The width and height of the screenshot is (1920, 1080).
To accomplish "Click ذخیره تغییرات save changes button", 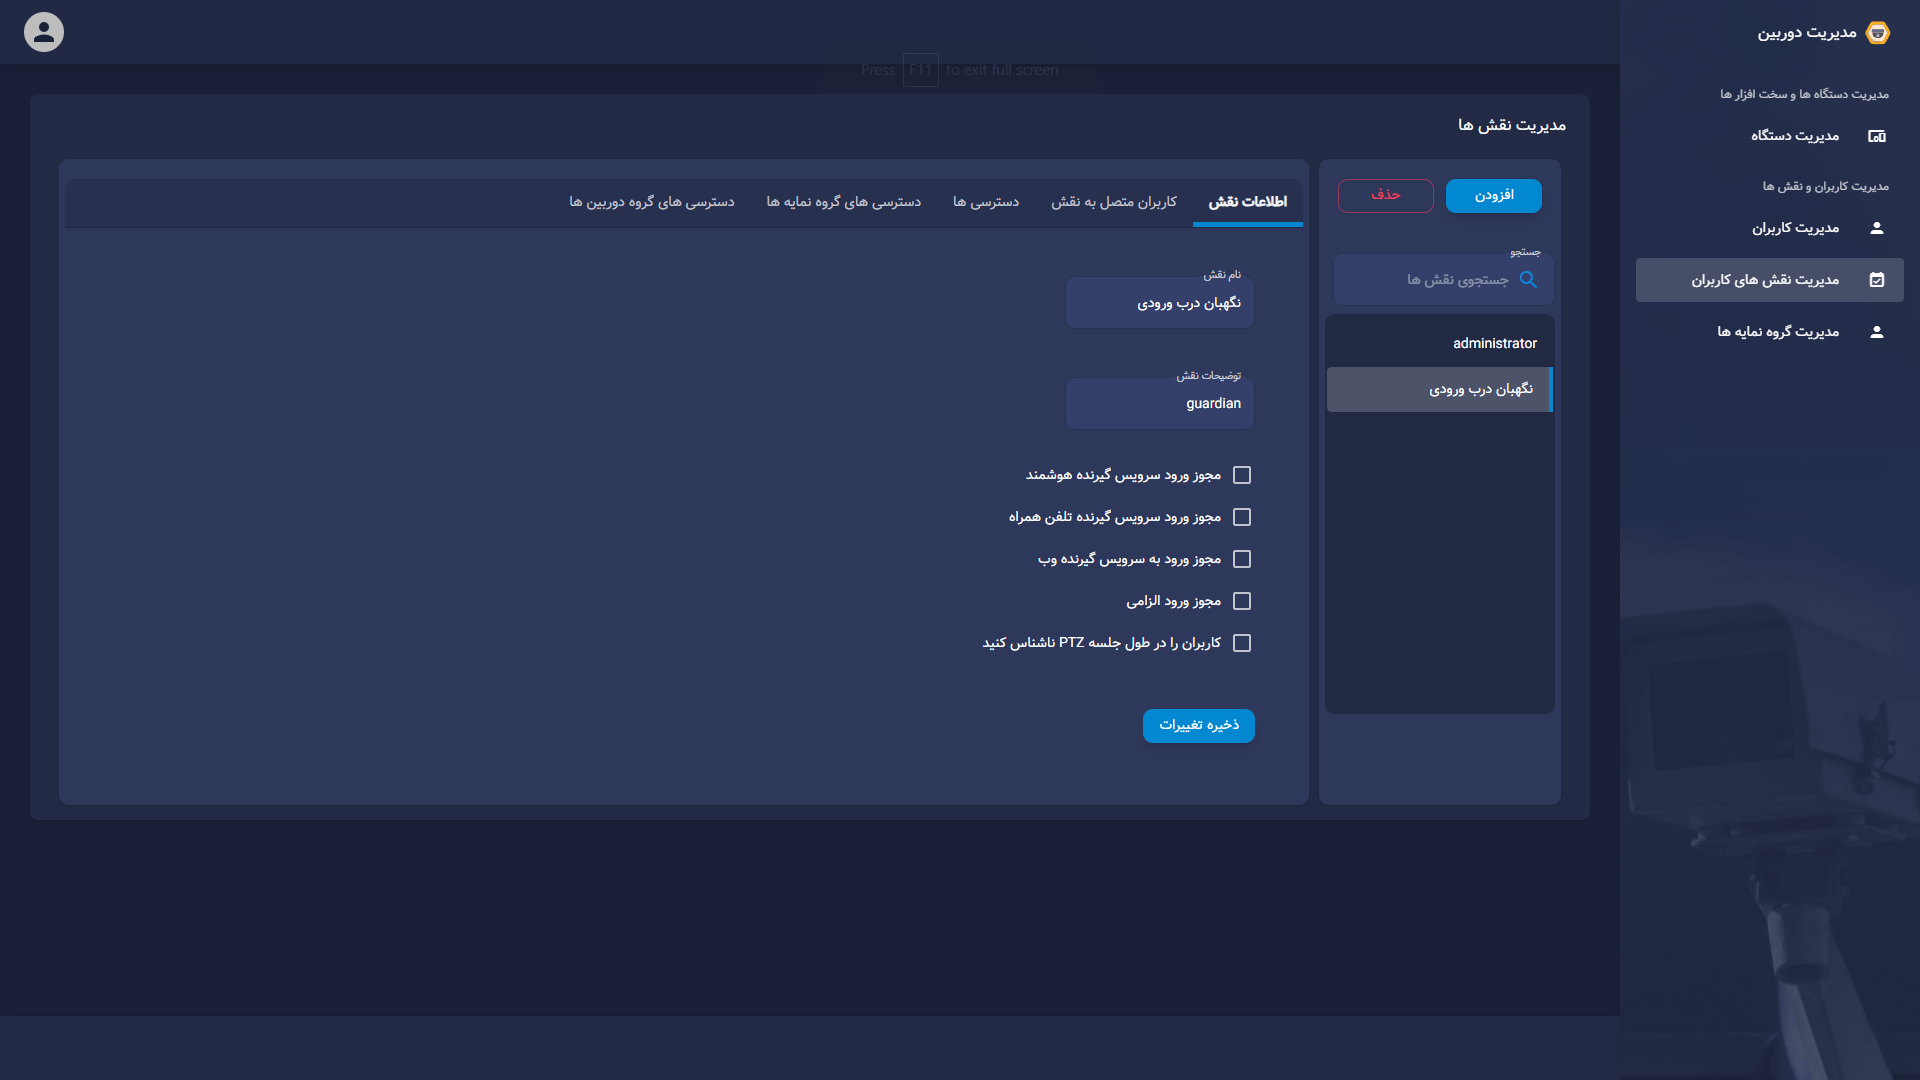I will 1199,726.
